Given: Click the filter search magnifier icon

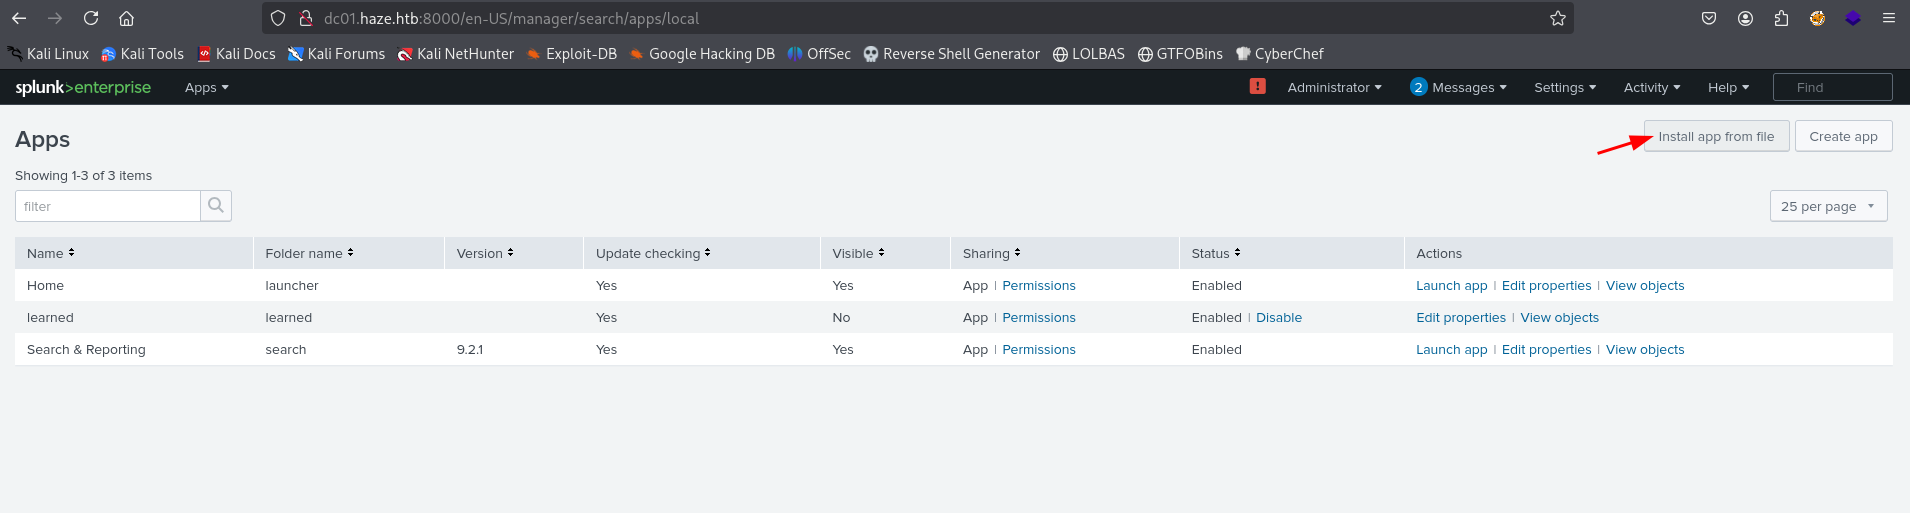Looking at the screenshot, I should coord(216,206).
